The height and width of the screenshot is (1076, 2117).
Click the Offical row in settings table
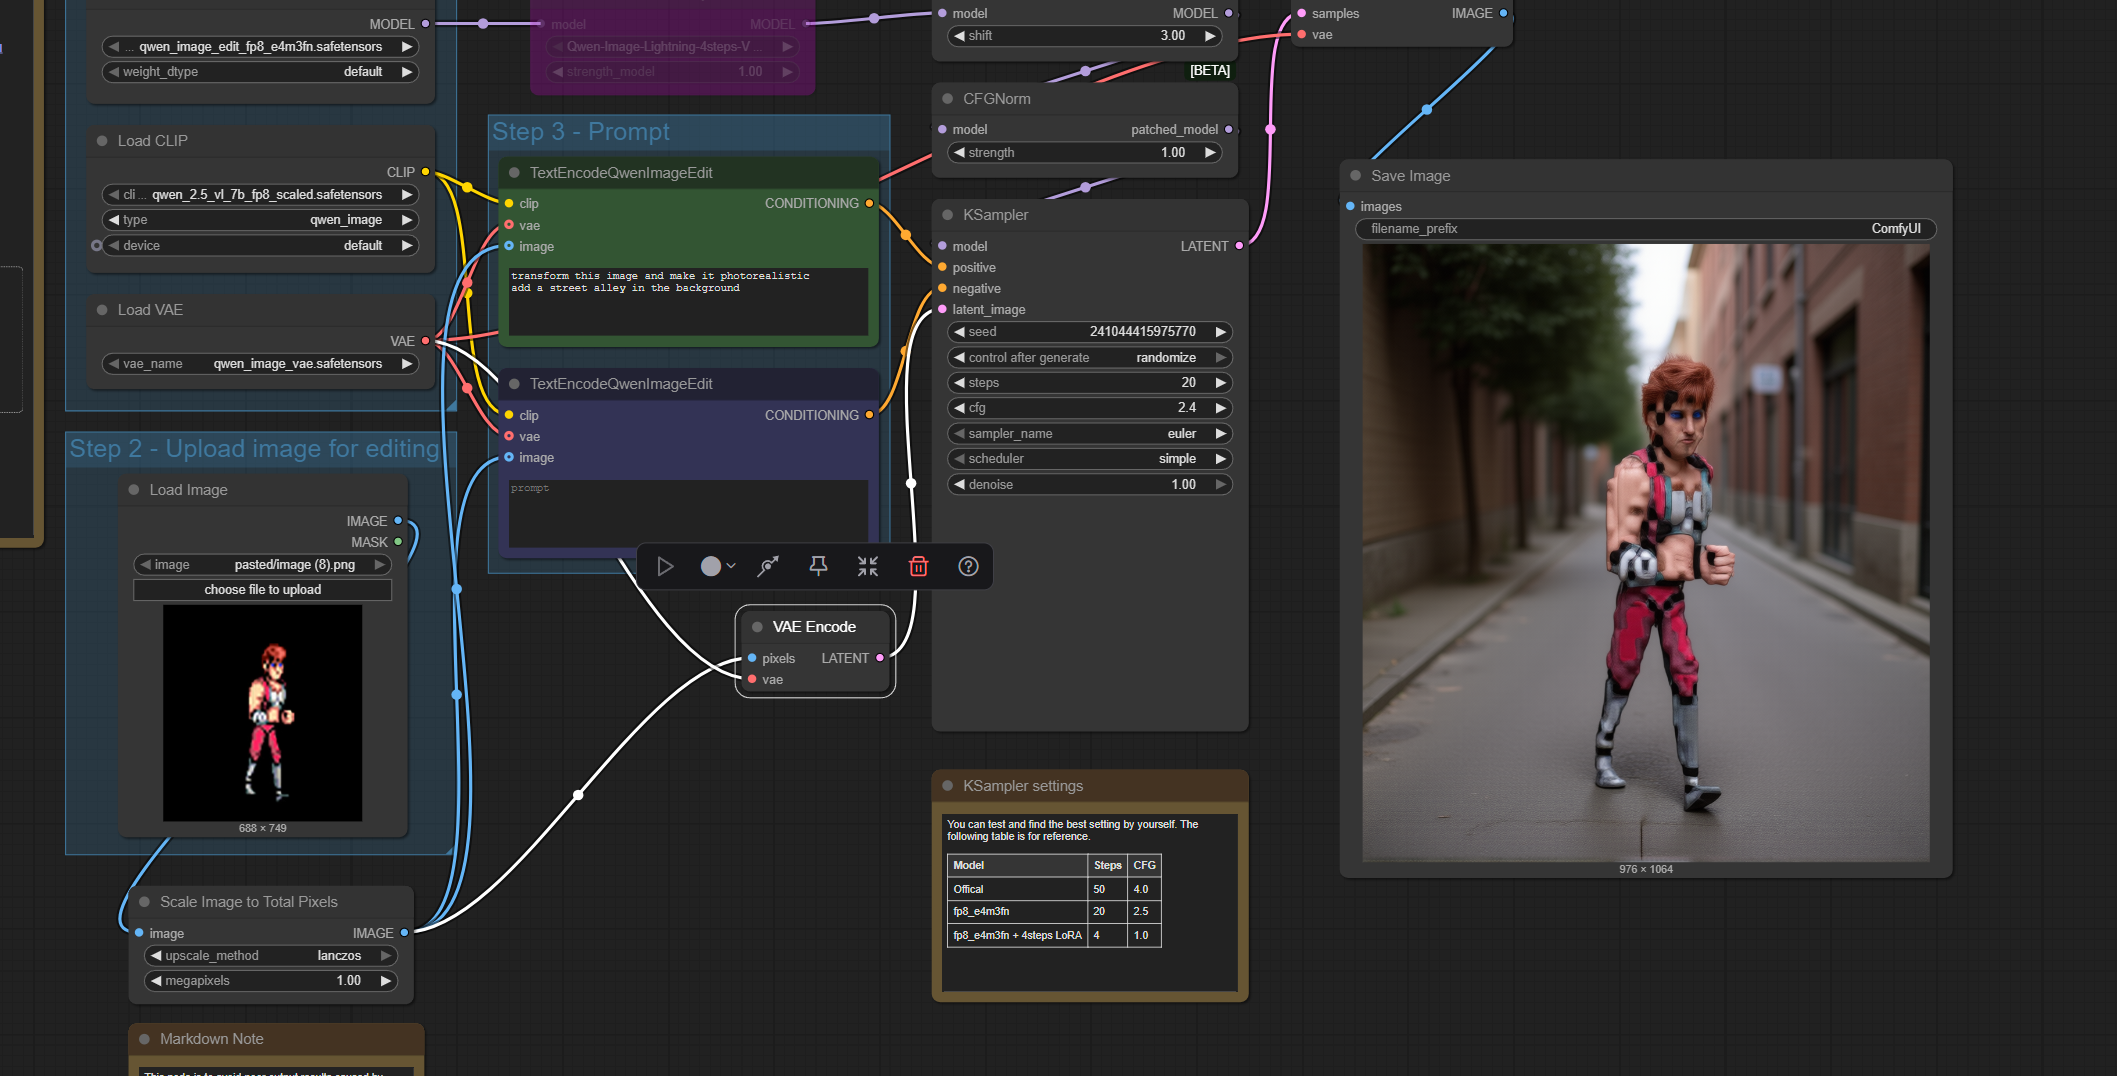(1054, 889)
